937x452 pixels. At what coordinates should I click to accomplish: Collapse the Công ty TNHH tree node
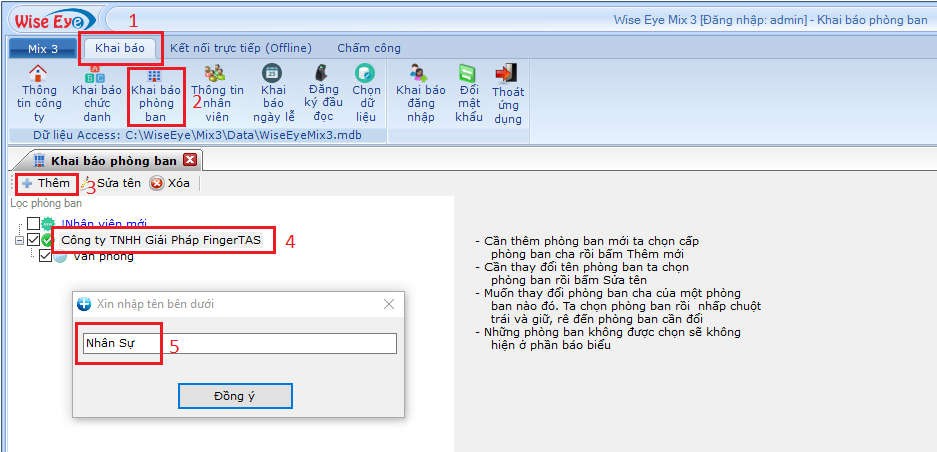coord(18,240)
